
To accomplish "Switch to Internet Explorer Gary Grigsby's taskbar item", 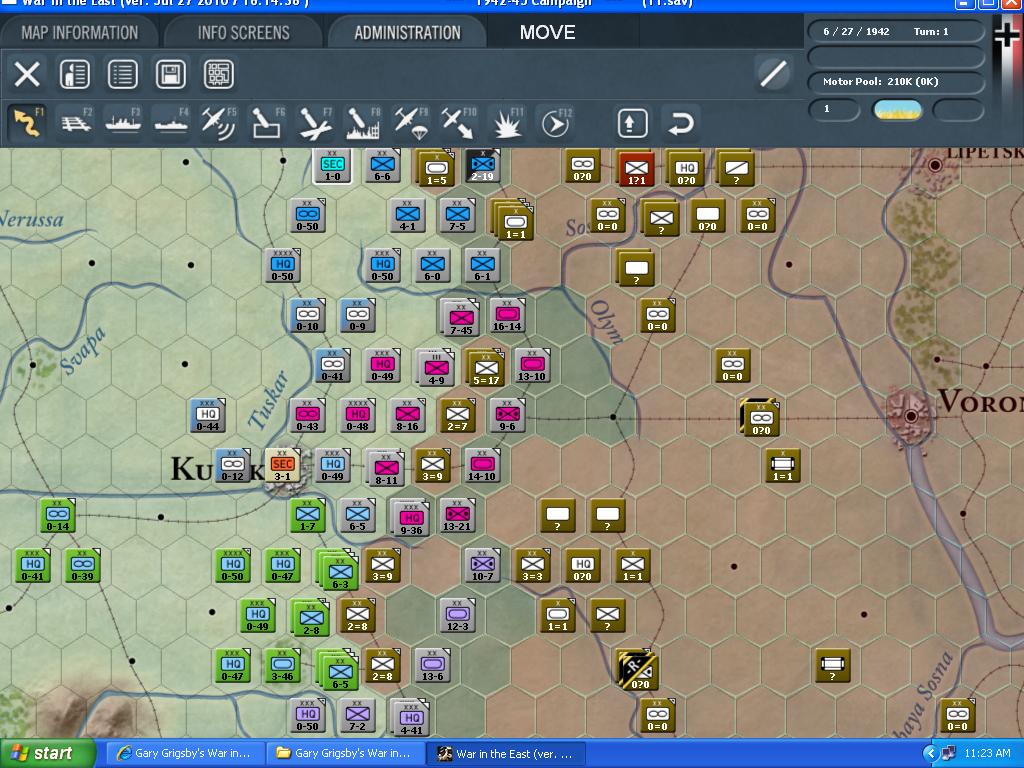I will click(x=185, y=754).
